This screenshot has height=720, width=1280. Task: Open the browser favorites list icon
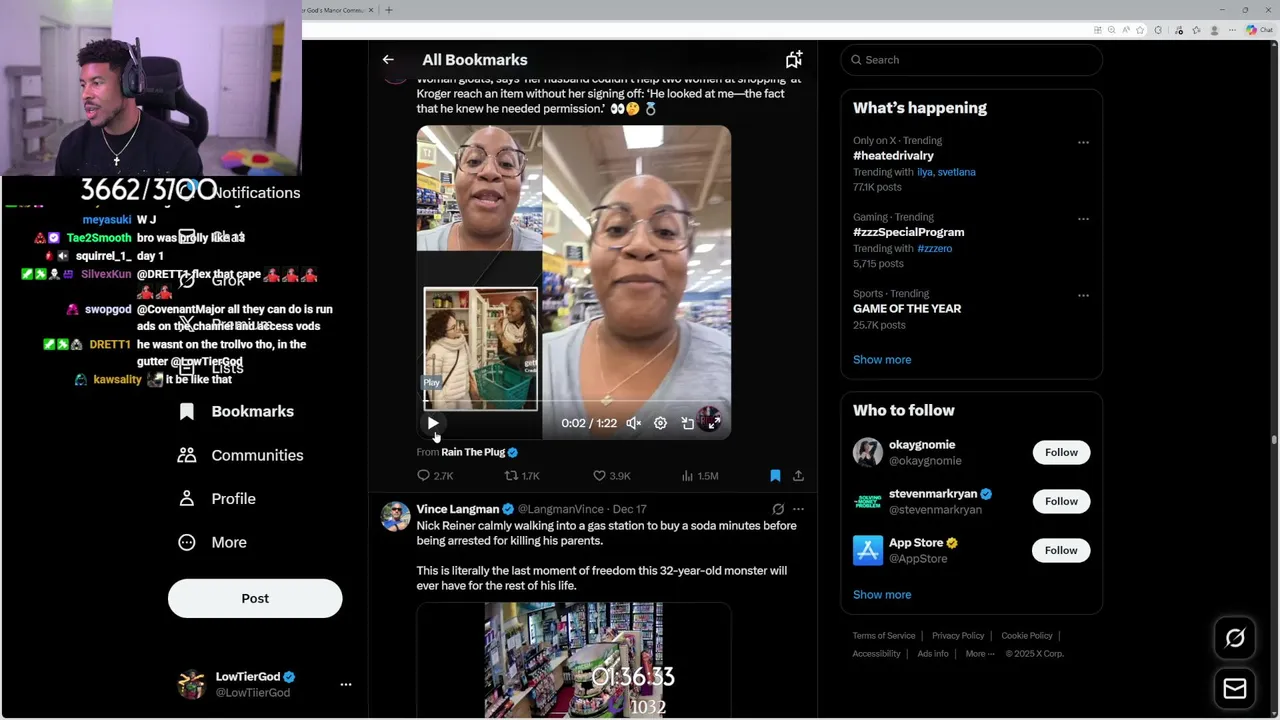pyautogui.click(x=1196, y=30)
